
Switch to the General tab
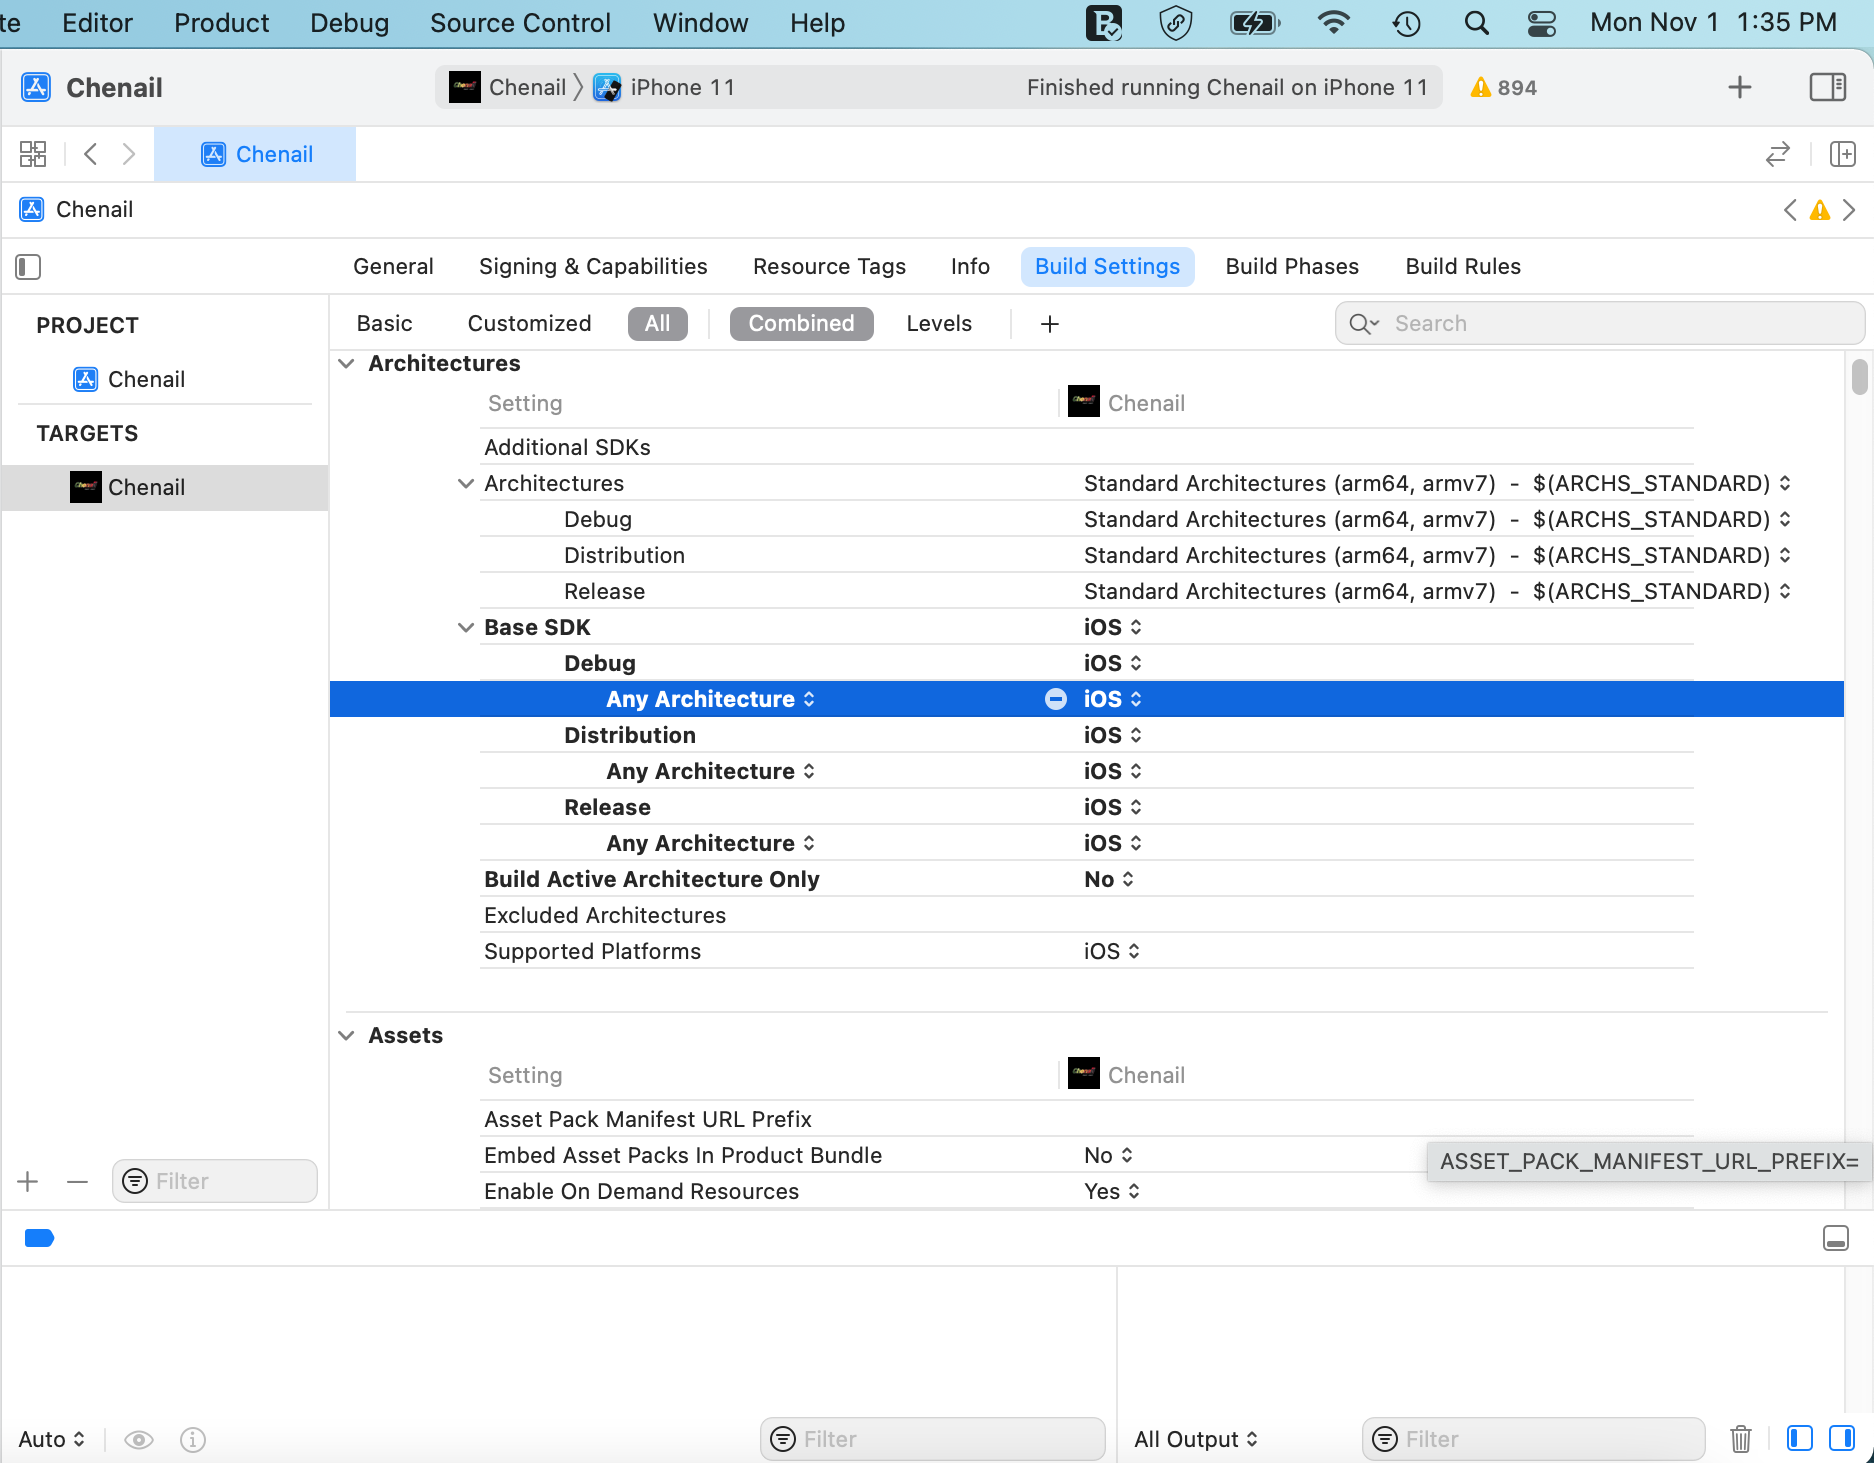coord(393,266)
